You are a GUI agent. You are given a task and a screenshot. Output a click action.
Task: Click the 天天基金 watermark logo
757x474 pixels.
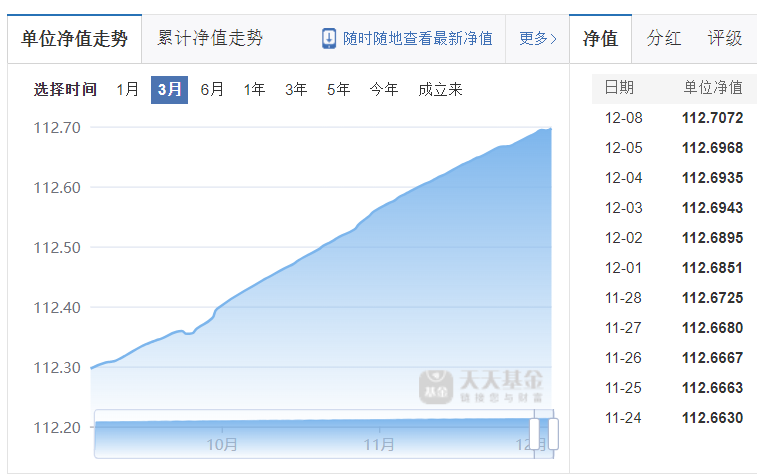point(481,387)
